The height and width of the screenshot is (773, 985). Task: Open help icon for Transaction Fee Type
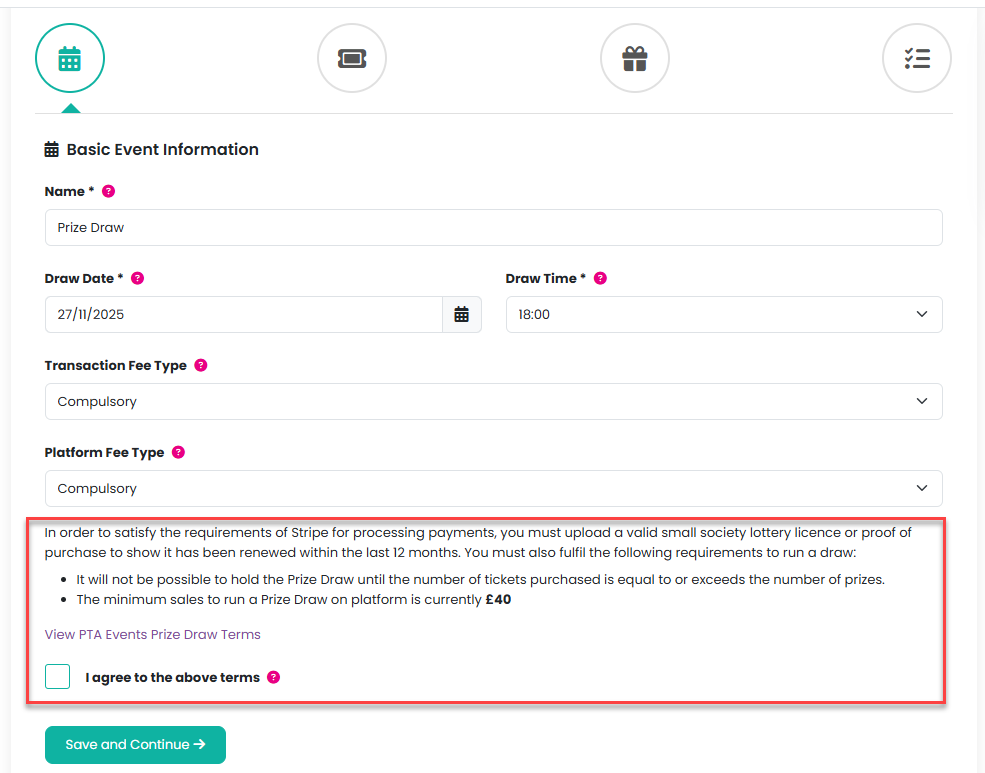[201, 365]
